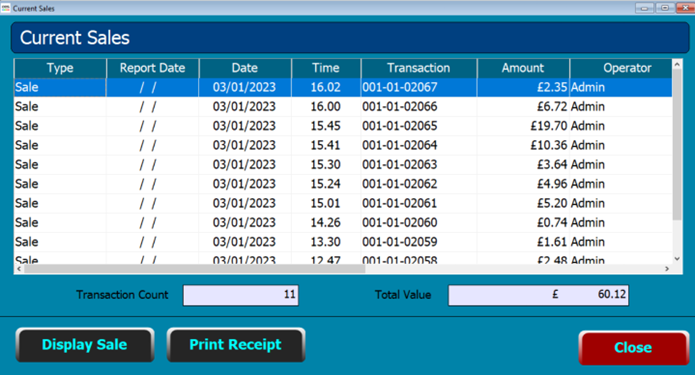Sort by the Report Date column header
The height and width of the screenshot is (375, 695).
coord(152,68)
